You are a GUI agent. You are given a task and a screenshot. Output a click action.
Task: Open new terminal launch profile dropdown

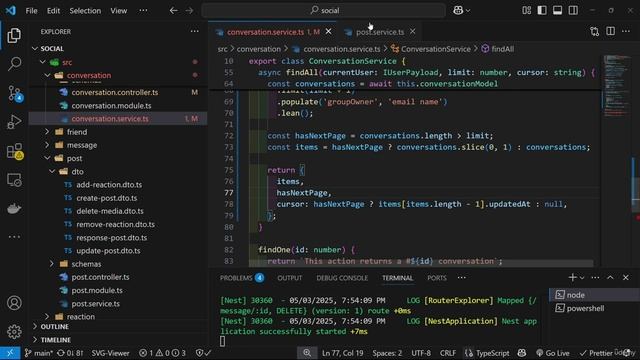[x=582, y=278]
